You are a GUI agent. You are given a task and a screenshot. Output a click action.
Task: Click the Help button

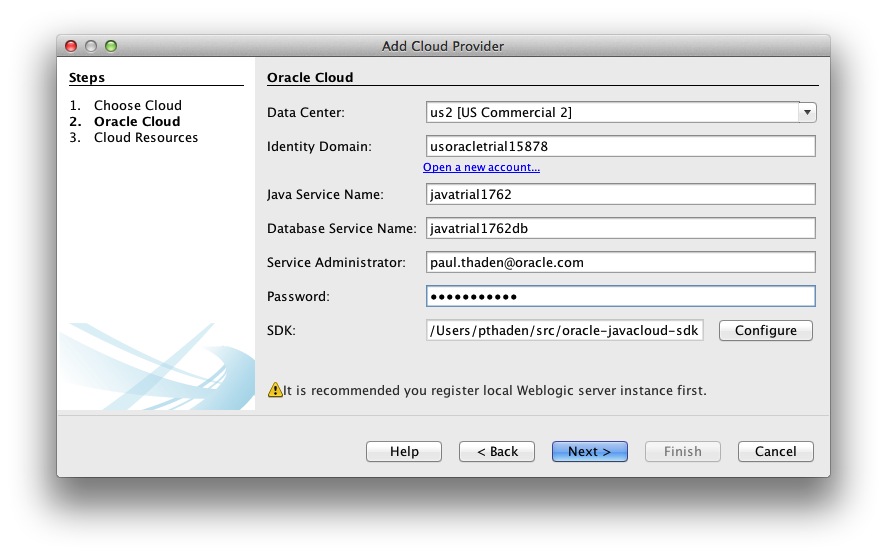click(x=404, y=451)
